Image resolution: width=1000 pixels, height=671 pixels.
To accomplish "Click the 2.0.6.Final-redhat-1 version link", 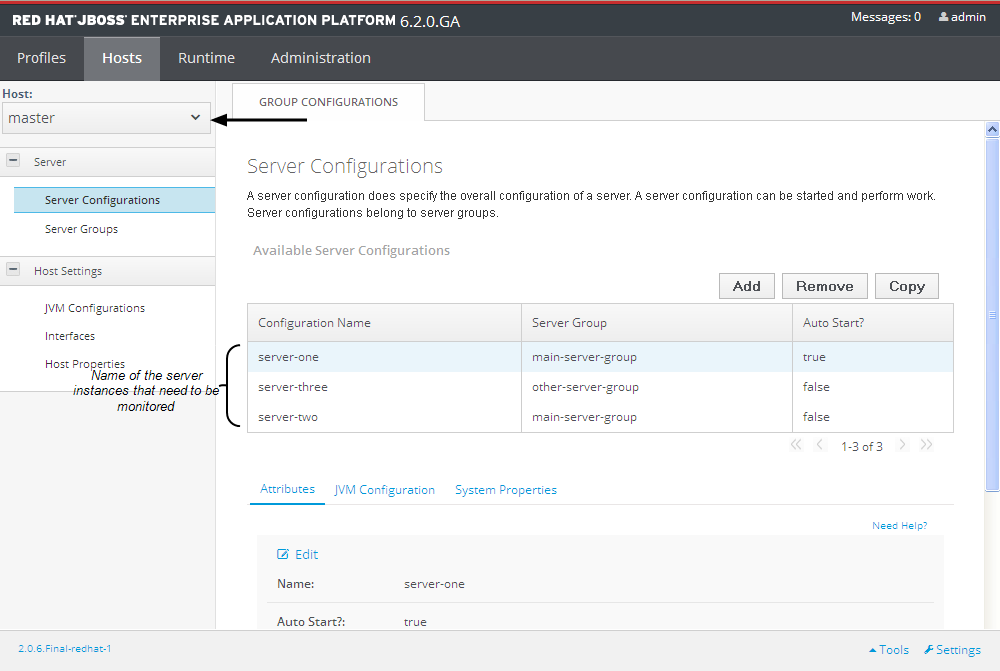I will pyautogui.click(x=64, y=649).
